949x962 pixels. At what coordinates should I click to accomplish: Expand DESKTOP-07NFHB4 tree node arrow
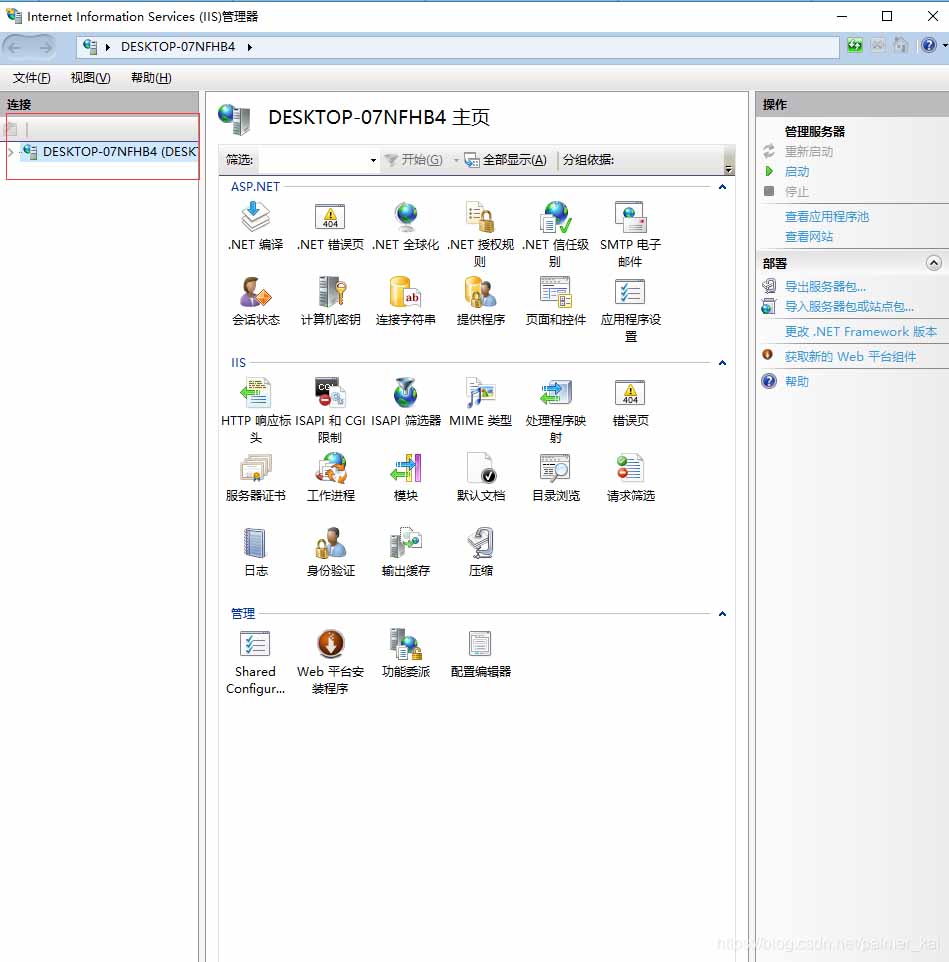[10, 152]
